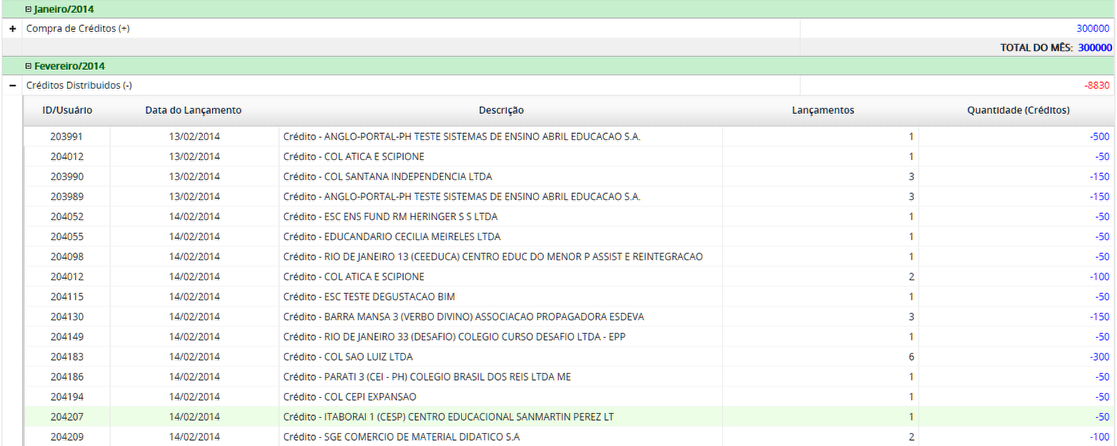Collapse Créditos Distribuídos using minus icon

(13, 85)
